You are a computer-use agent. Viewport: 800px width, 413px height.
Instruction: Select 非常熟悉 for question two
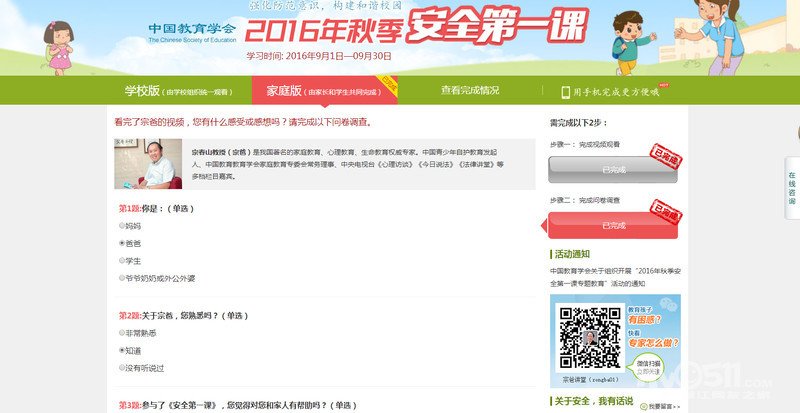click(122, 333)
